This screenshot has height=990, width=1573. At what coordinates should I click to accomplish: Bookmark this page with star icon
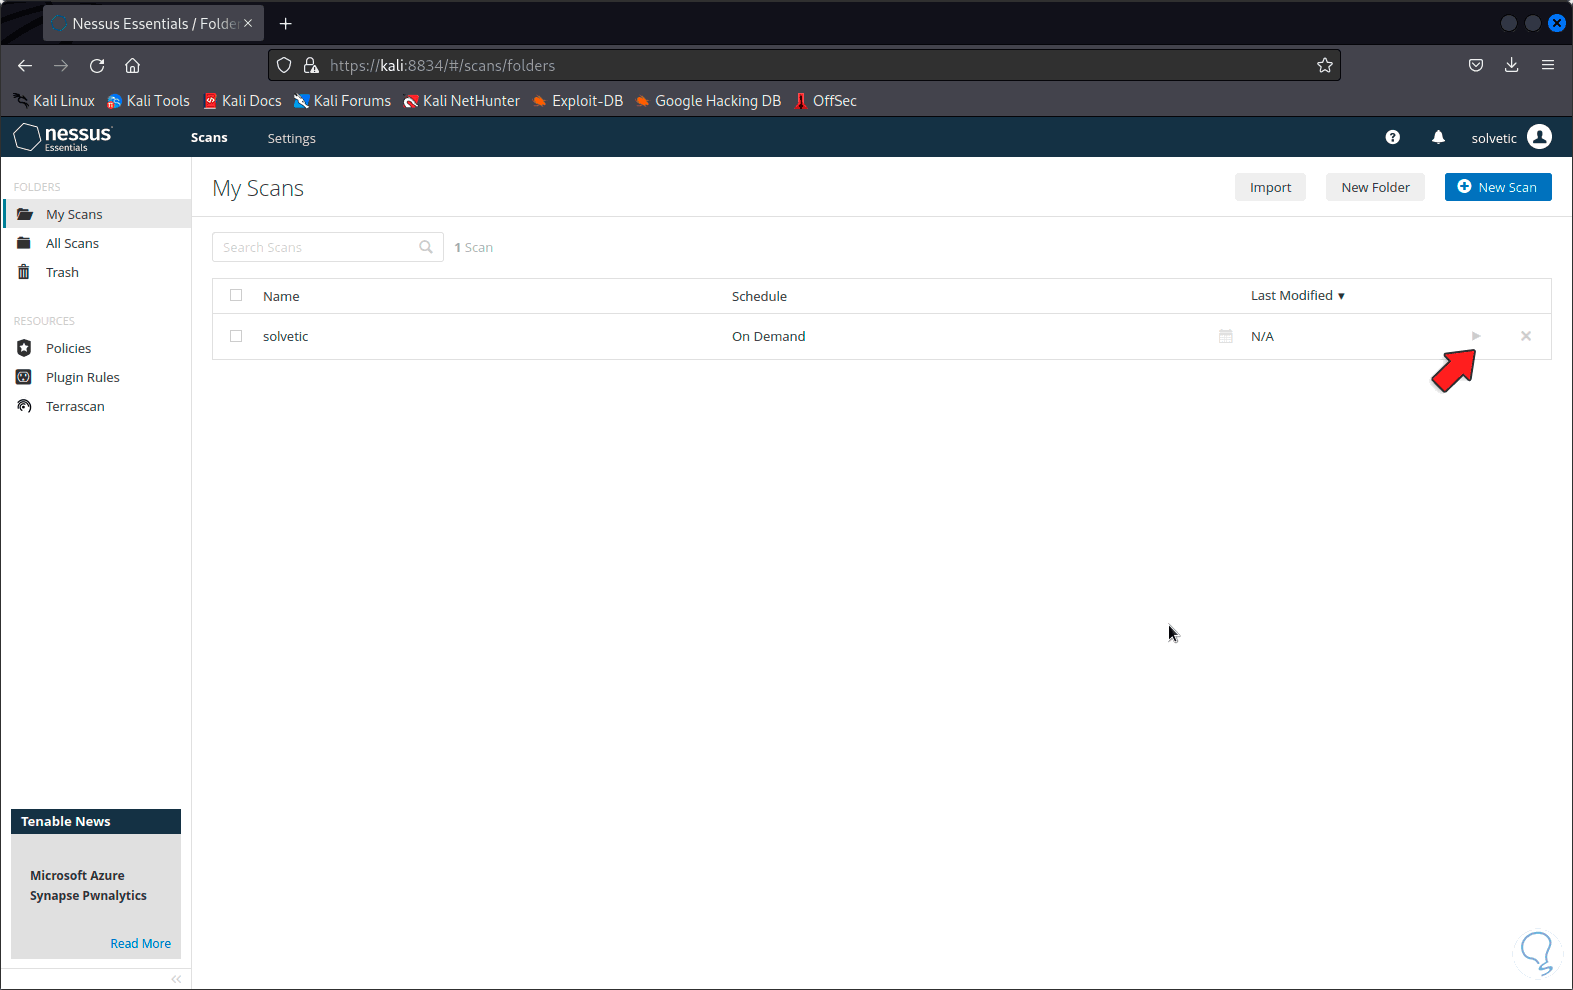[x=1325, y=65]
